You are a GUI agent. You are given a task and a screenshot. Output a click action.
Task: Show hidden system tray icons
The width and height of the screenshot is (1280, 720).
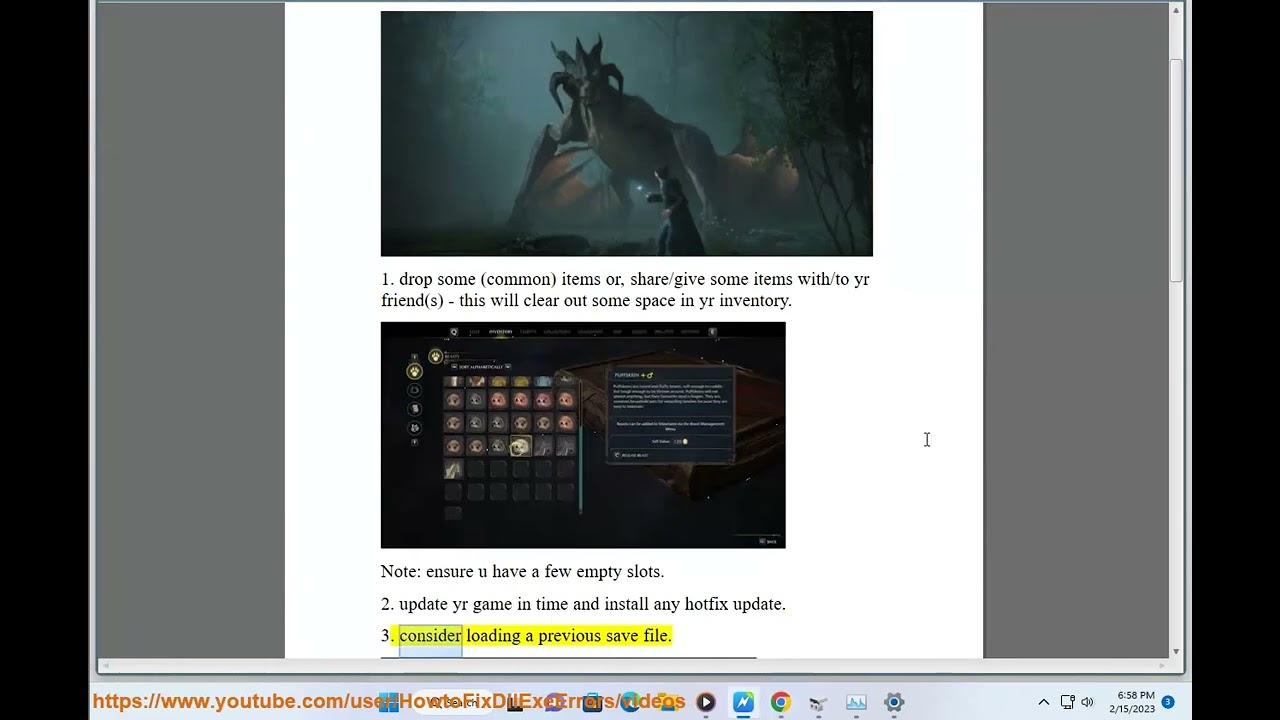pos(1043,702)
